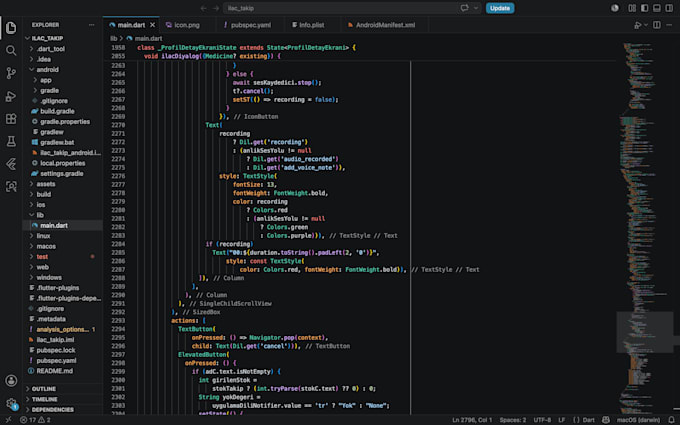Open gradle.properties in the file tree
This screenshot has width=680, height=425.
(62, 121)
